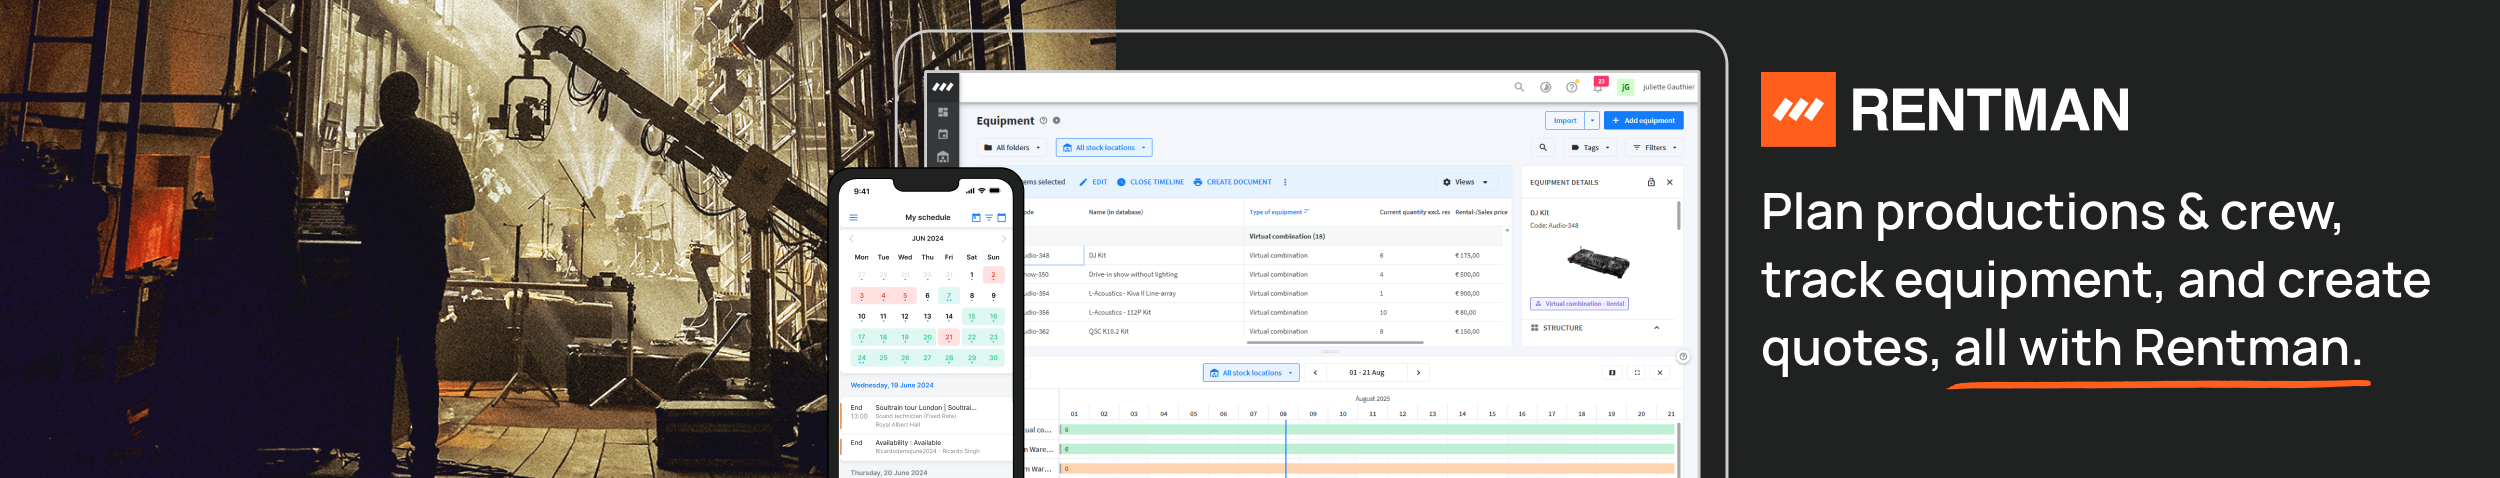Viewport: 2500px width, 478px height.
Task: Open the dashboard icon in sidebar
Action: pyautogui.click(x=942, y=112)
